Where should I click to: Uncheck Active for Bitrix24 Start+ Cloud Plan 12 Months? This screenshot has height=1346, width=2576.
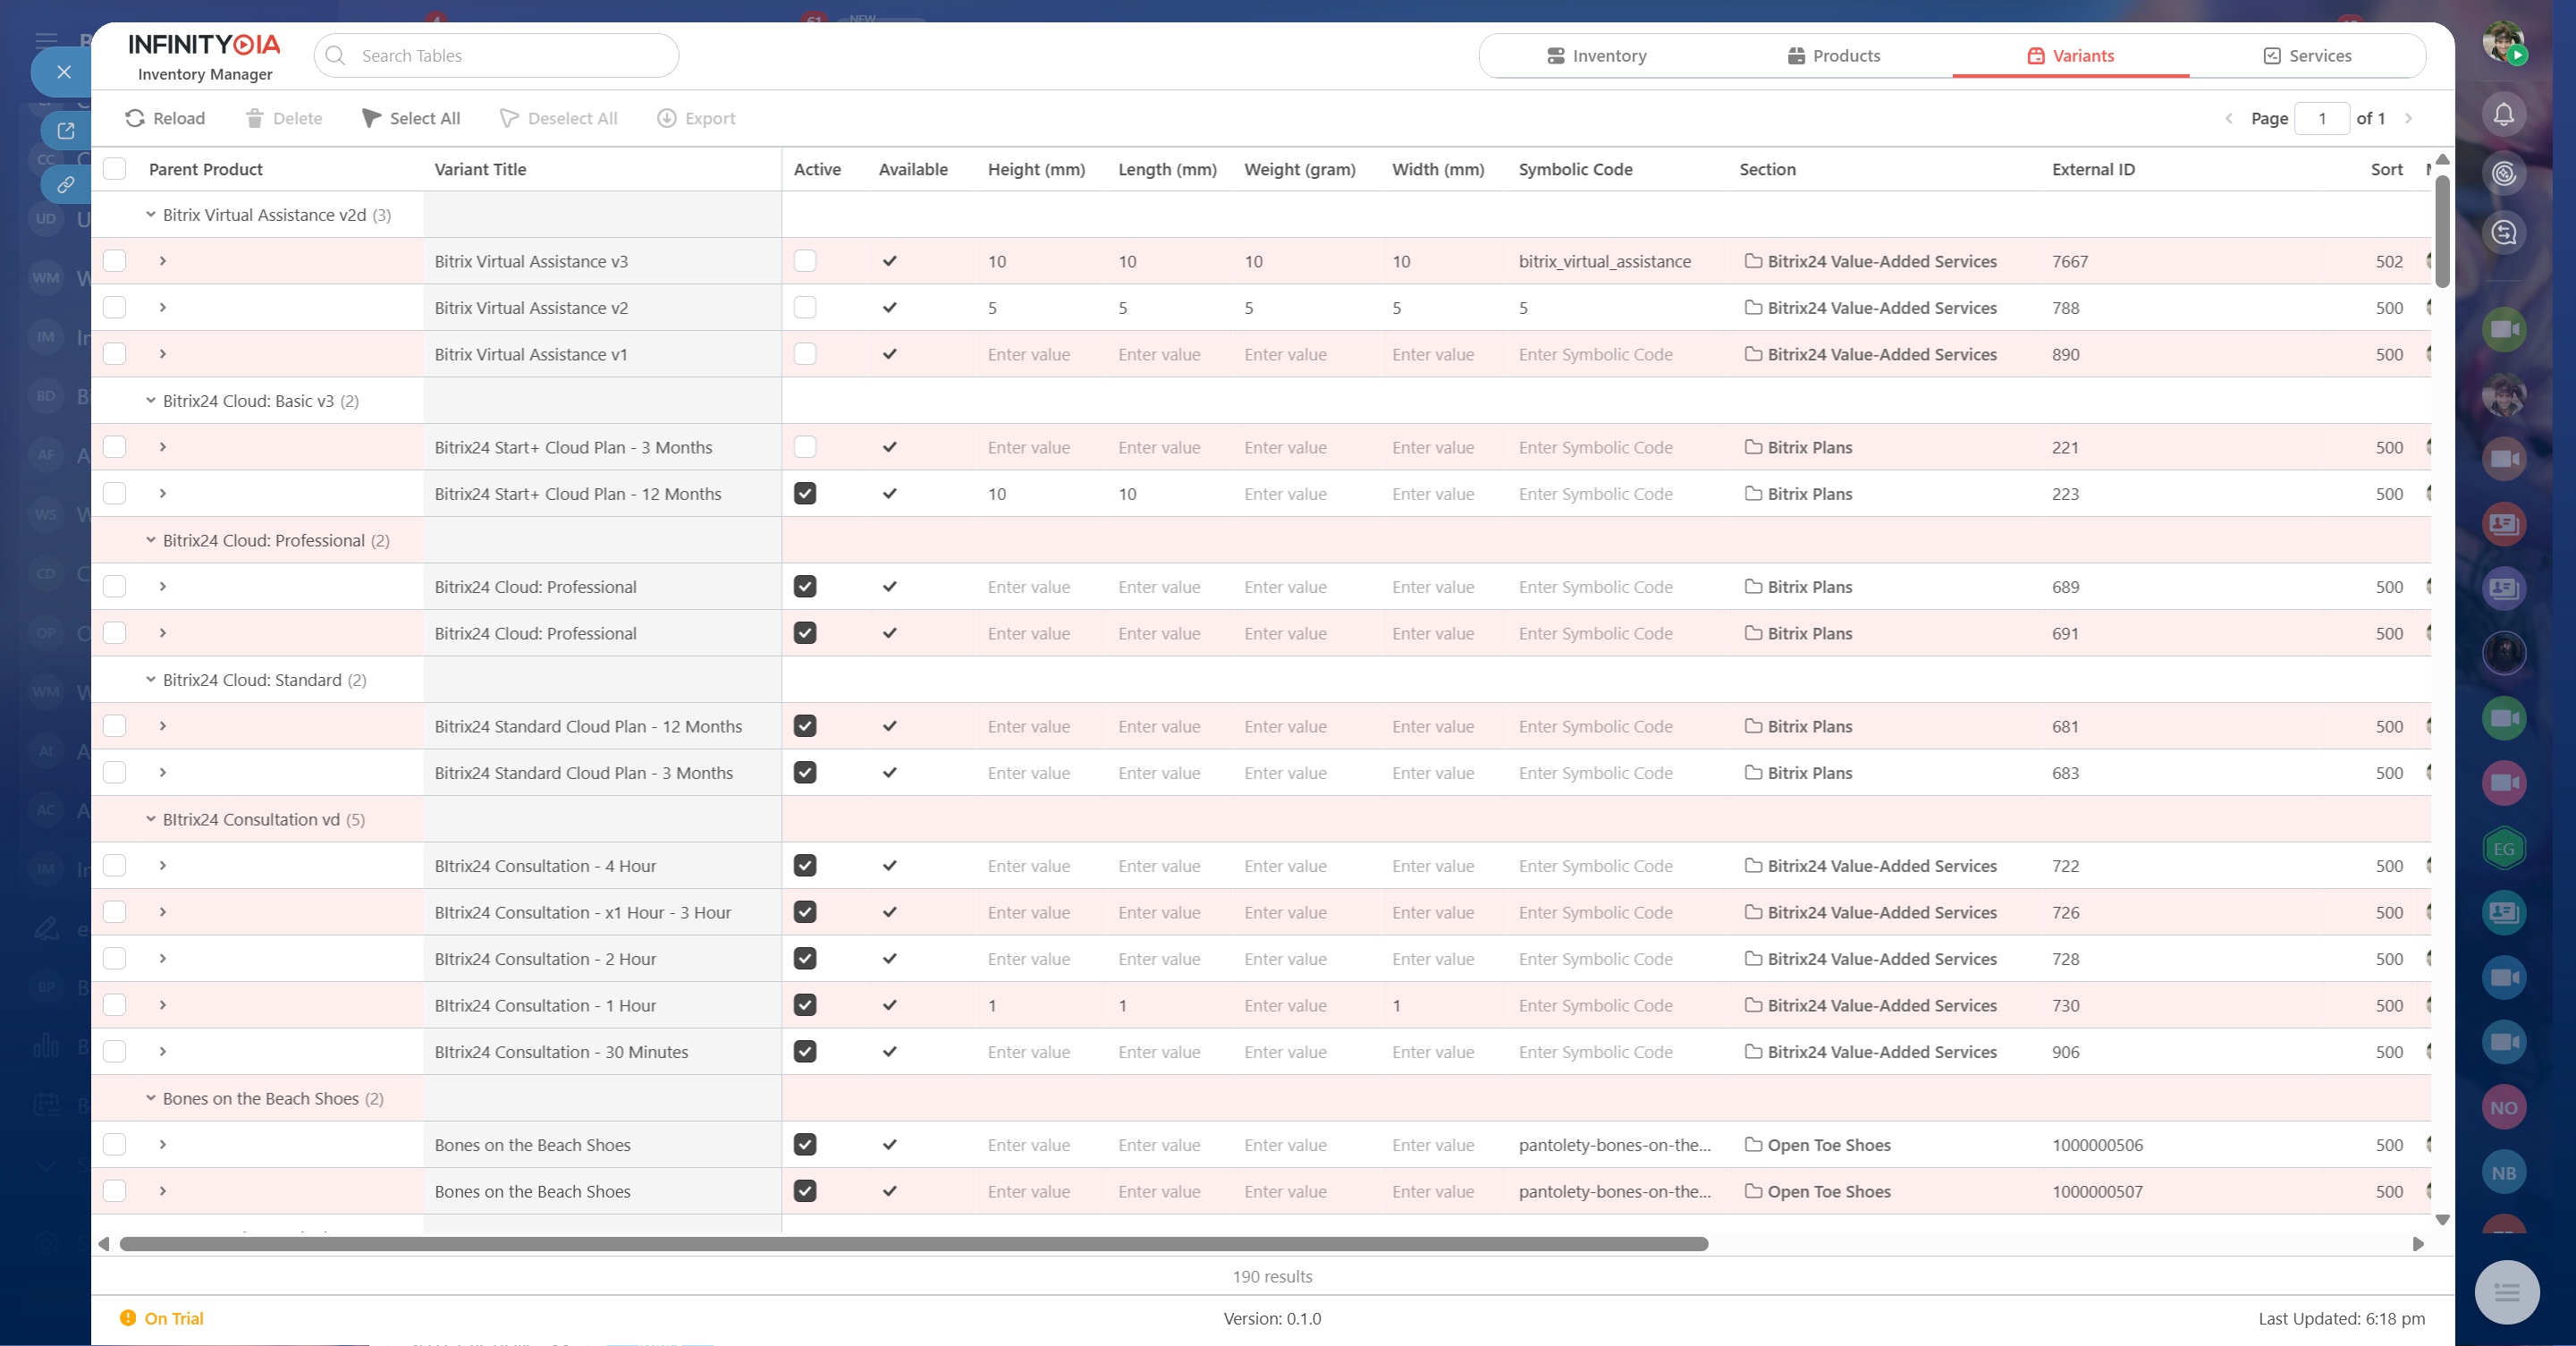[x=805, y=494]
